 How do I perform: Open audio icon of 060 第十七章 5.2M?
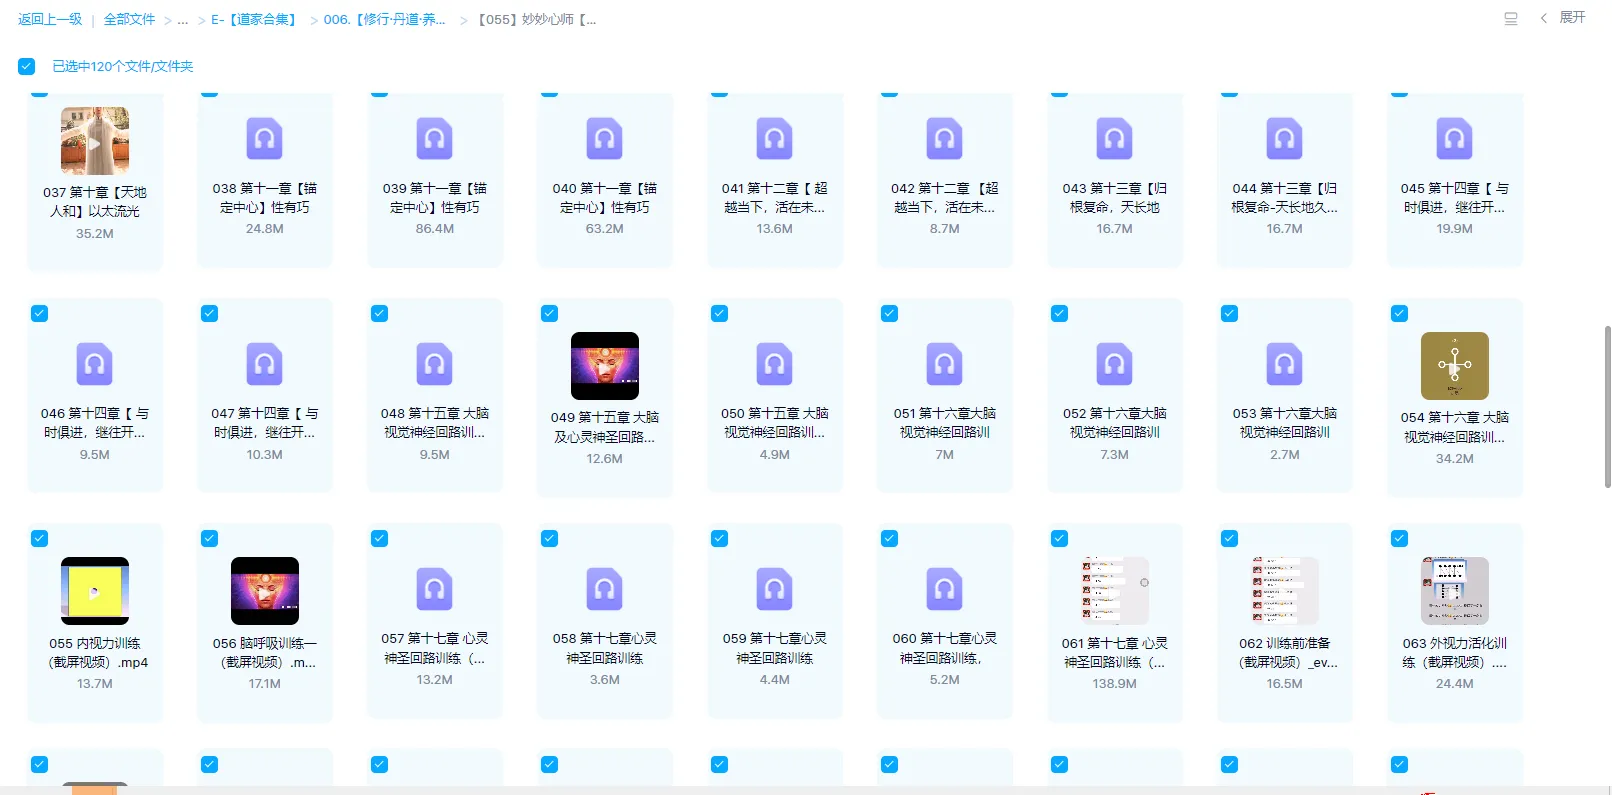pos(944,589)
